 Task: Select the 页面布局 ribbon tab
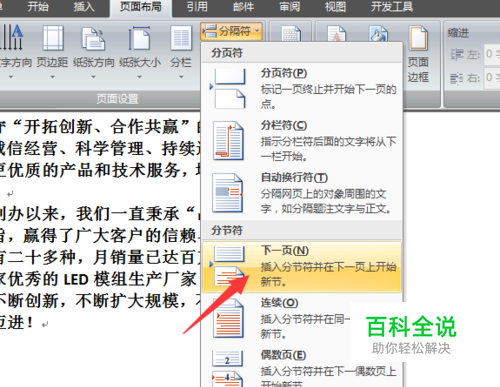[x=140, y=7]
